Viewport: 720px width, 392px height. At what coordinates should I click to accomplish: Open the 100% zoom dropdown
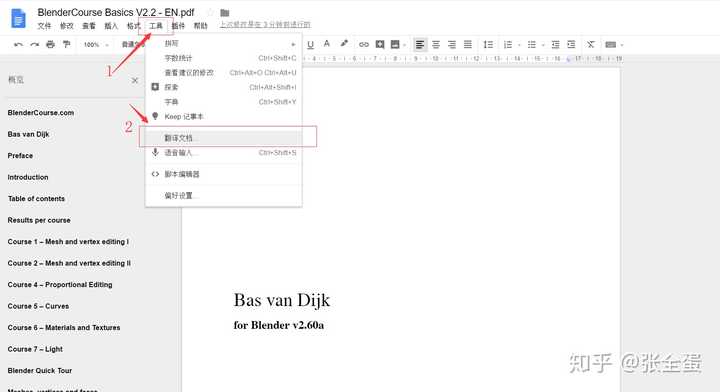96,45
